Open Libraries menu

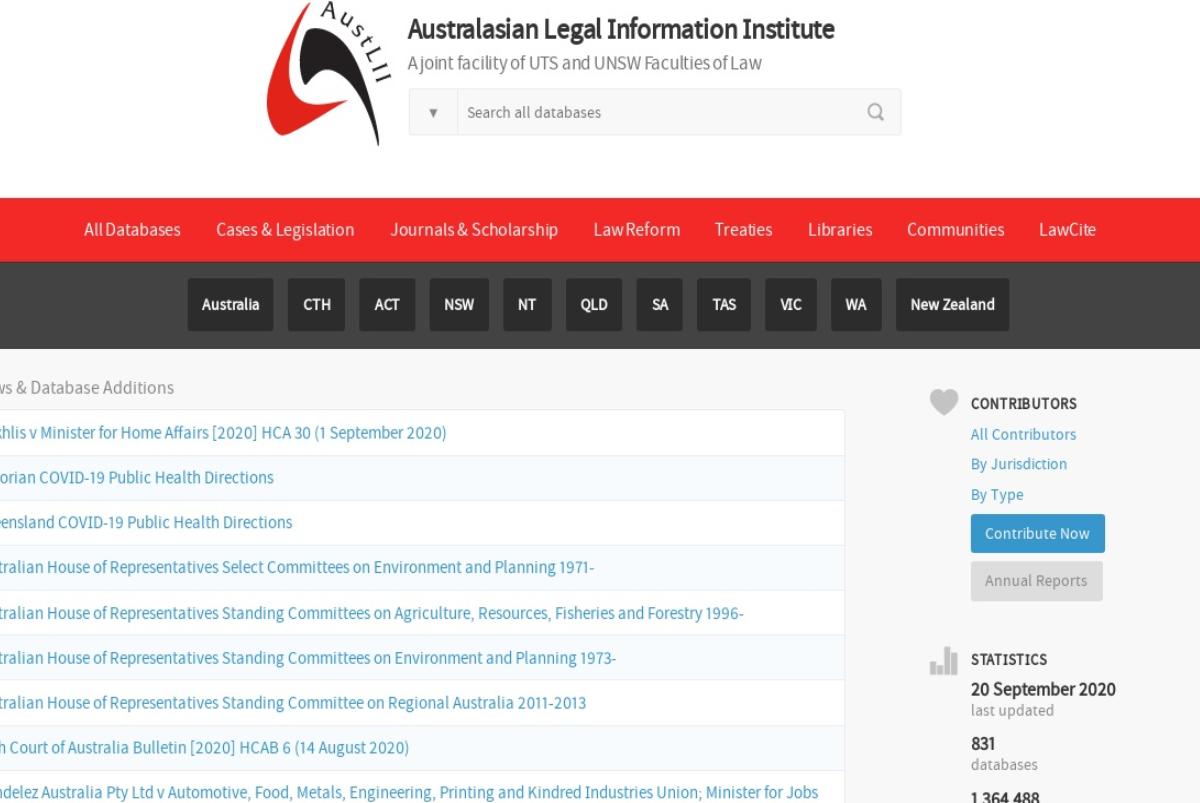pyautogui.click(x=840, y=229)
